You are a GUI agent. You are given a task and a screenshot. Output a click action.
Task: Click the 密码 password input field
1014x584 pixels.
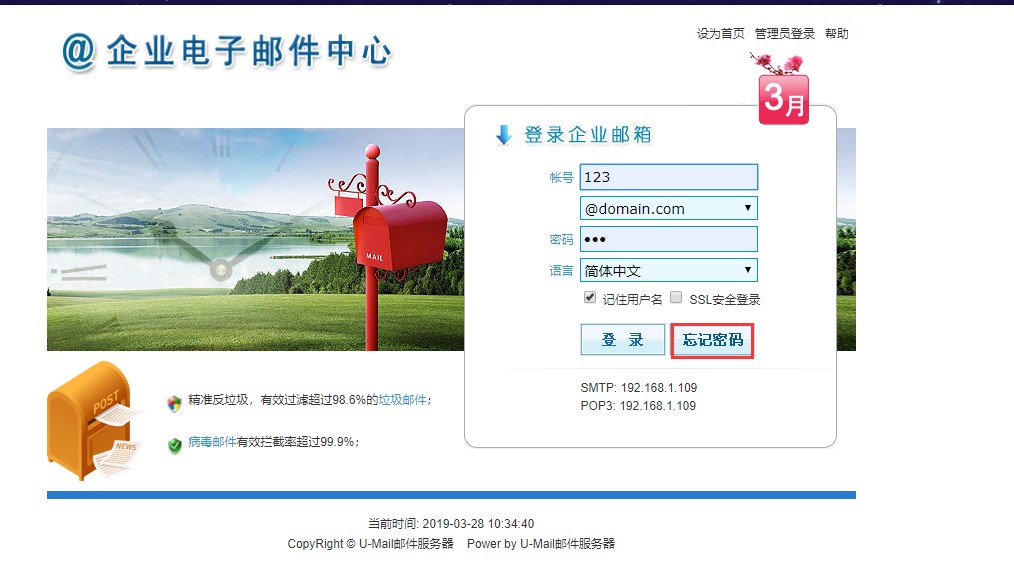coord(669,239)
